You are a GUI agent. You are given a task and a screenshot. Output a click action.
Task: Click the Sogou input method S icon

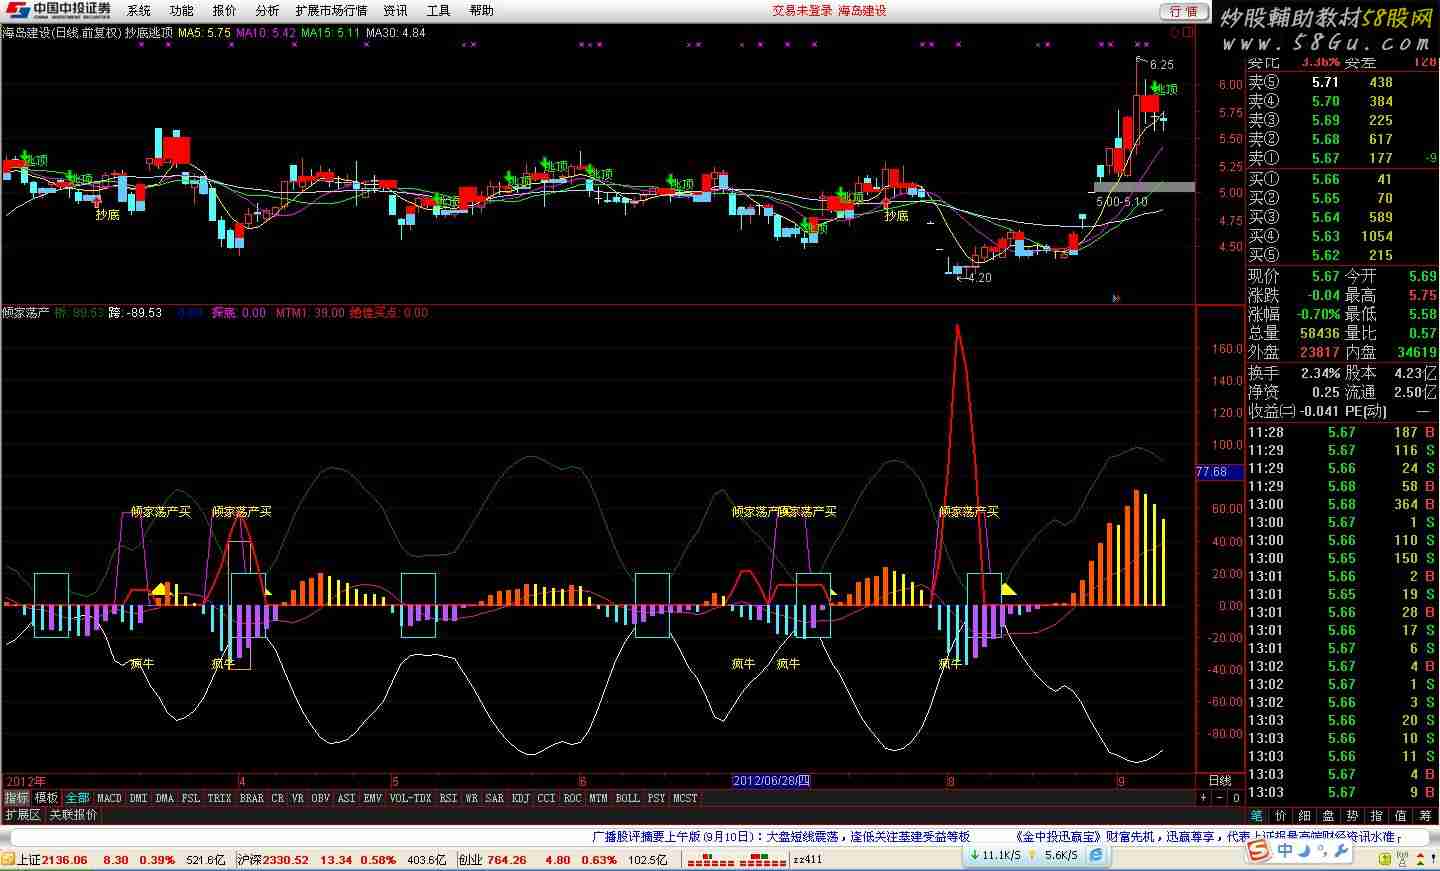pos(1258,850)
